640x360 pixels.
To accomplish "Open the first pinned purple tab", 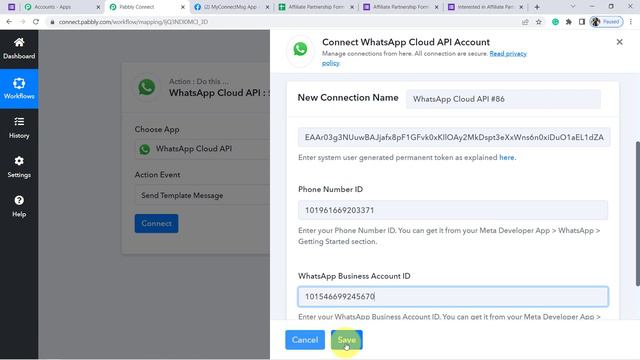I will point(11,7).
